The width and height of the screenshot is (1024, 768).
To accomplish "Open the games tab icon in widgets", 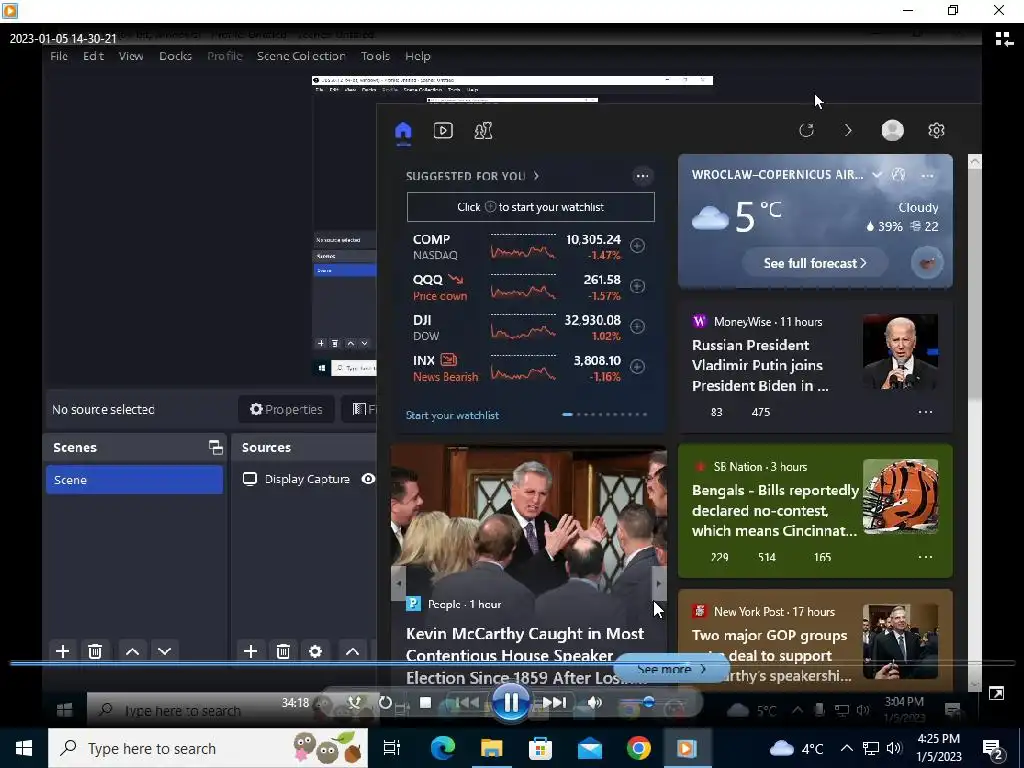I will pyautogui.click(x=483, y=131).
